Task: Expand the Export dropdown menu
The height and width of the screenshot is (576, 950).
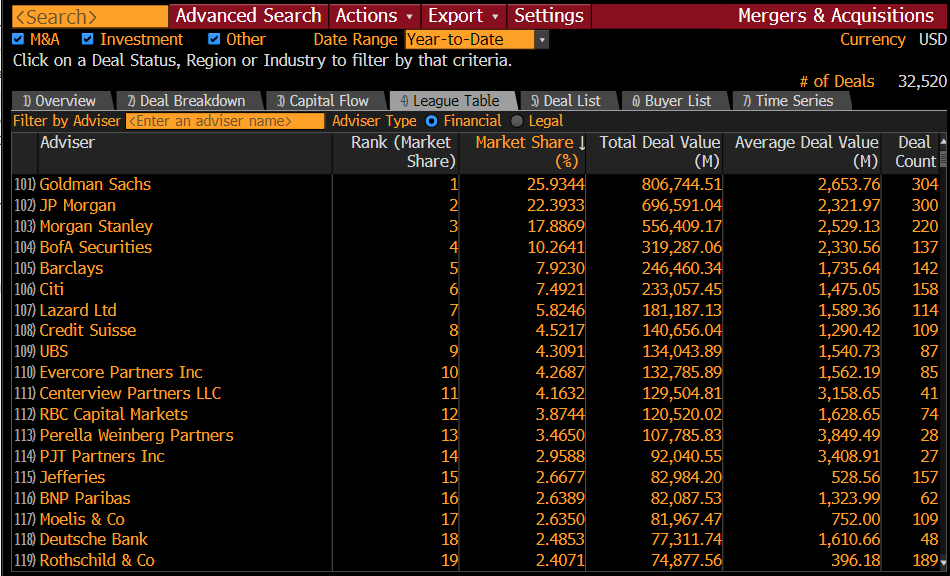Action: click(463, 16)
